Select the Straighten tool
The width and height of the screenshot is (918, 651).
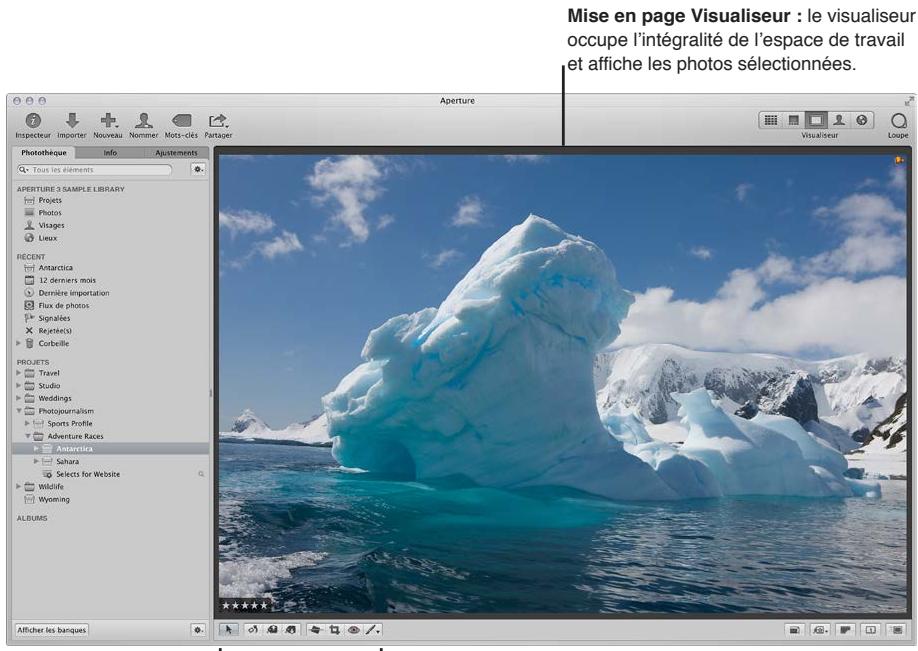[315, 630]
